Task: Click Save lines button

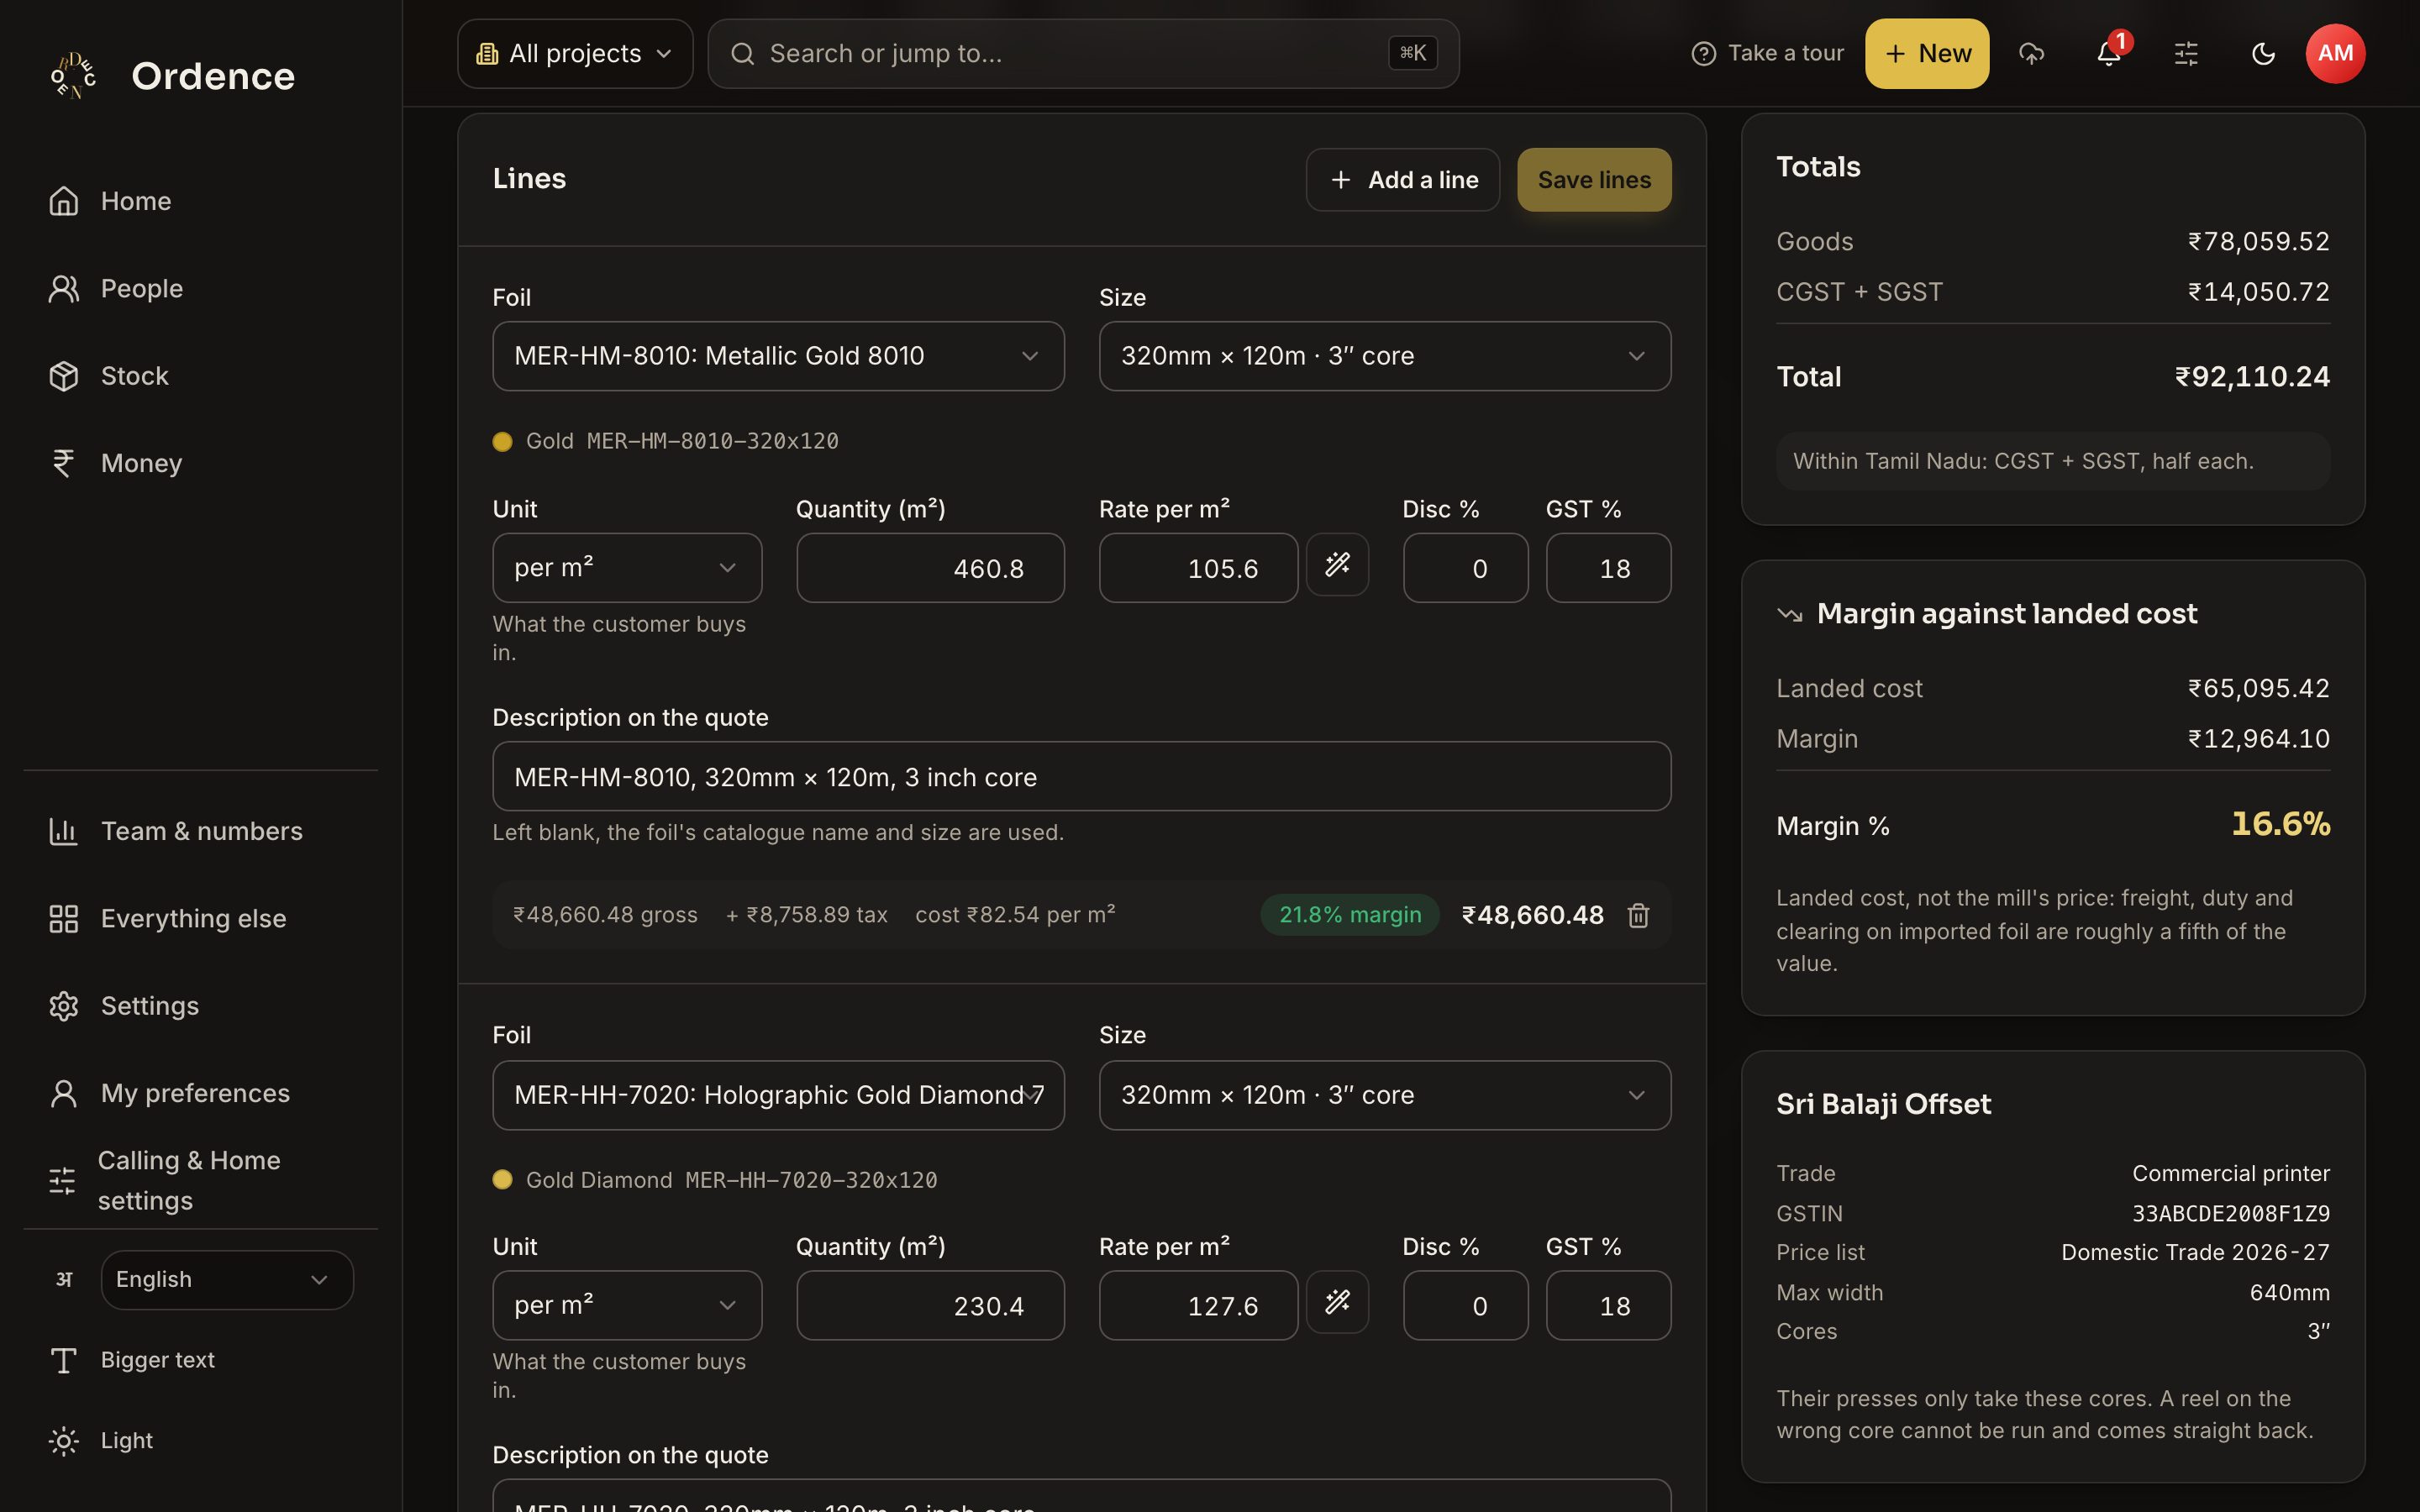Action: pyautogui.click(x=1594, y=180)
